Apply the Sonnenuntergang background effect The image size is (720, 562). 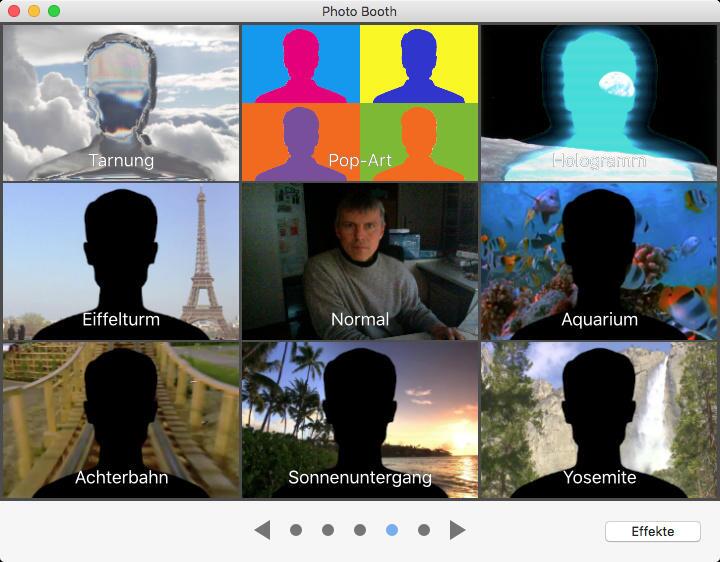(x=360, y=420)
